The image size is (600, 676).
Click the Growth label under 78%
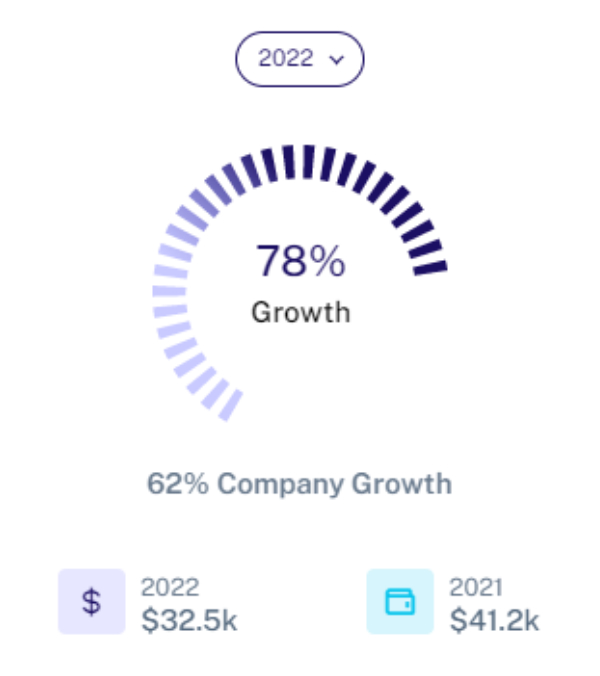(x=300, y=312)
